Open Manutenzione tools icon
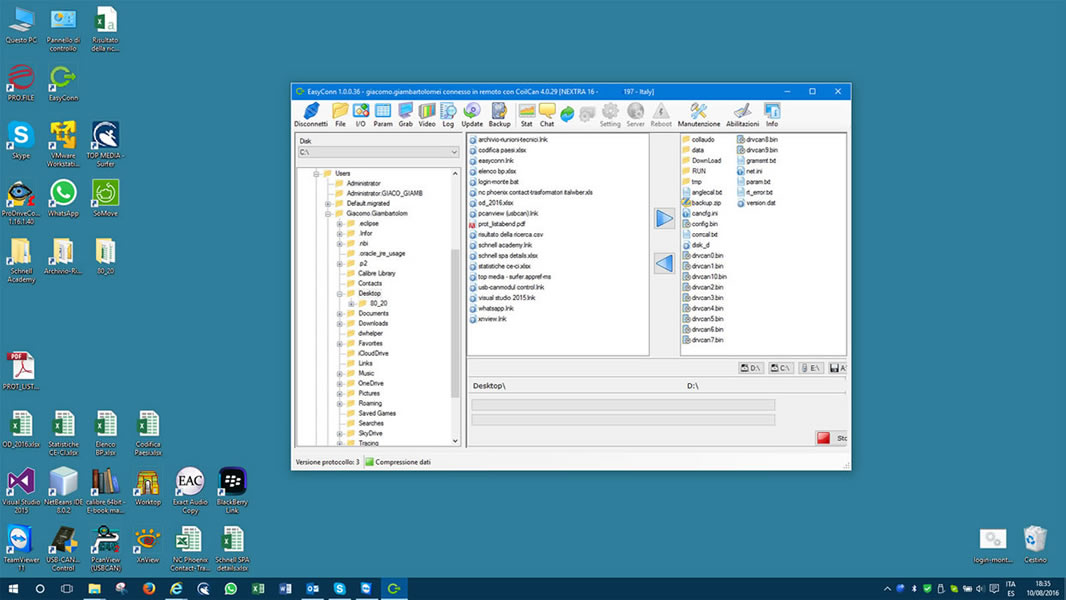1066x600 pixels. tap(698, 115)
